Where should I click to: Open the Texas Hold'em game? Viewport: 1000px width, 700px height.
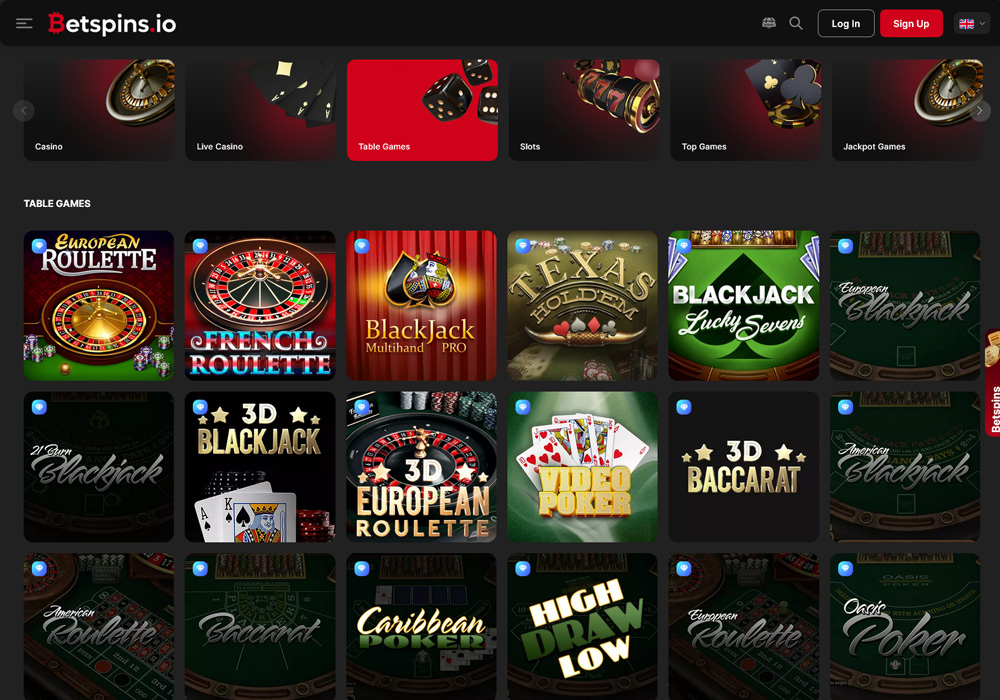(x=582, y=305)
